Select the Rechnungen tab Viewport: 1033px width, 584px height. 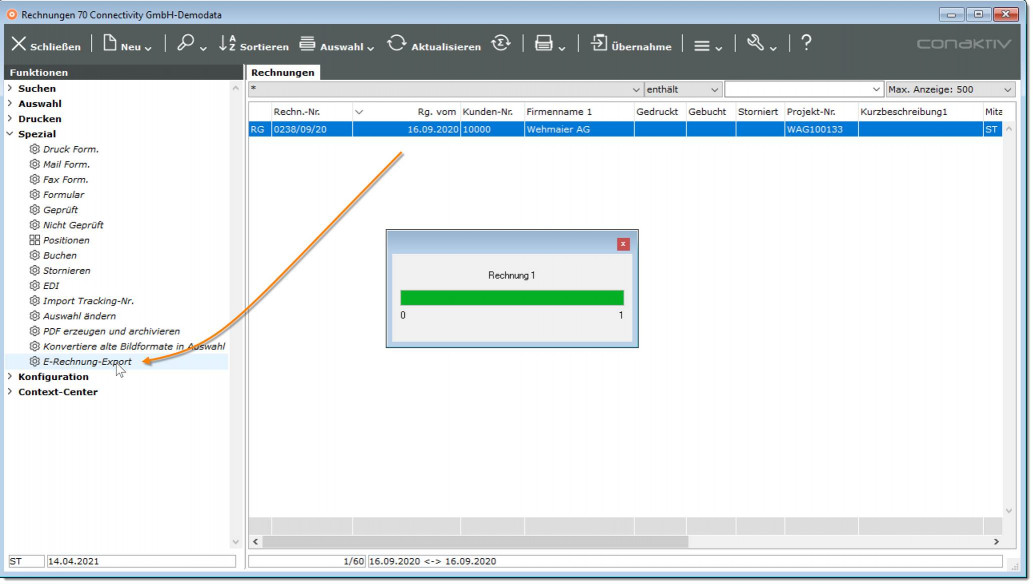click(282, 73)
